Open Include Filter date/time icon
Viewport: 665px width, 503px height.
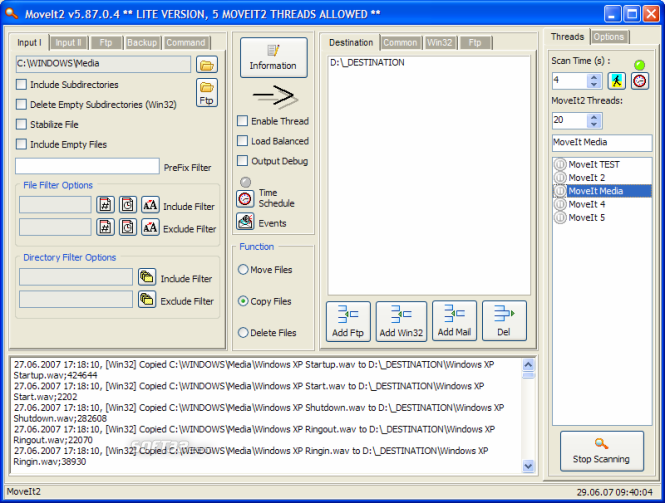[128, 205]
